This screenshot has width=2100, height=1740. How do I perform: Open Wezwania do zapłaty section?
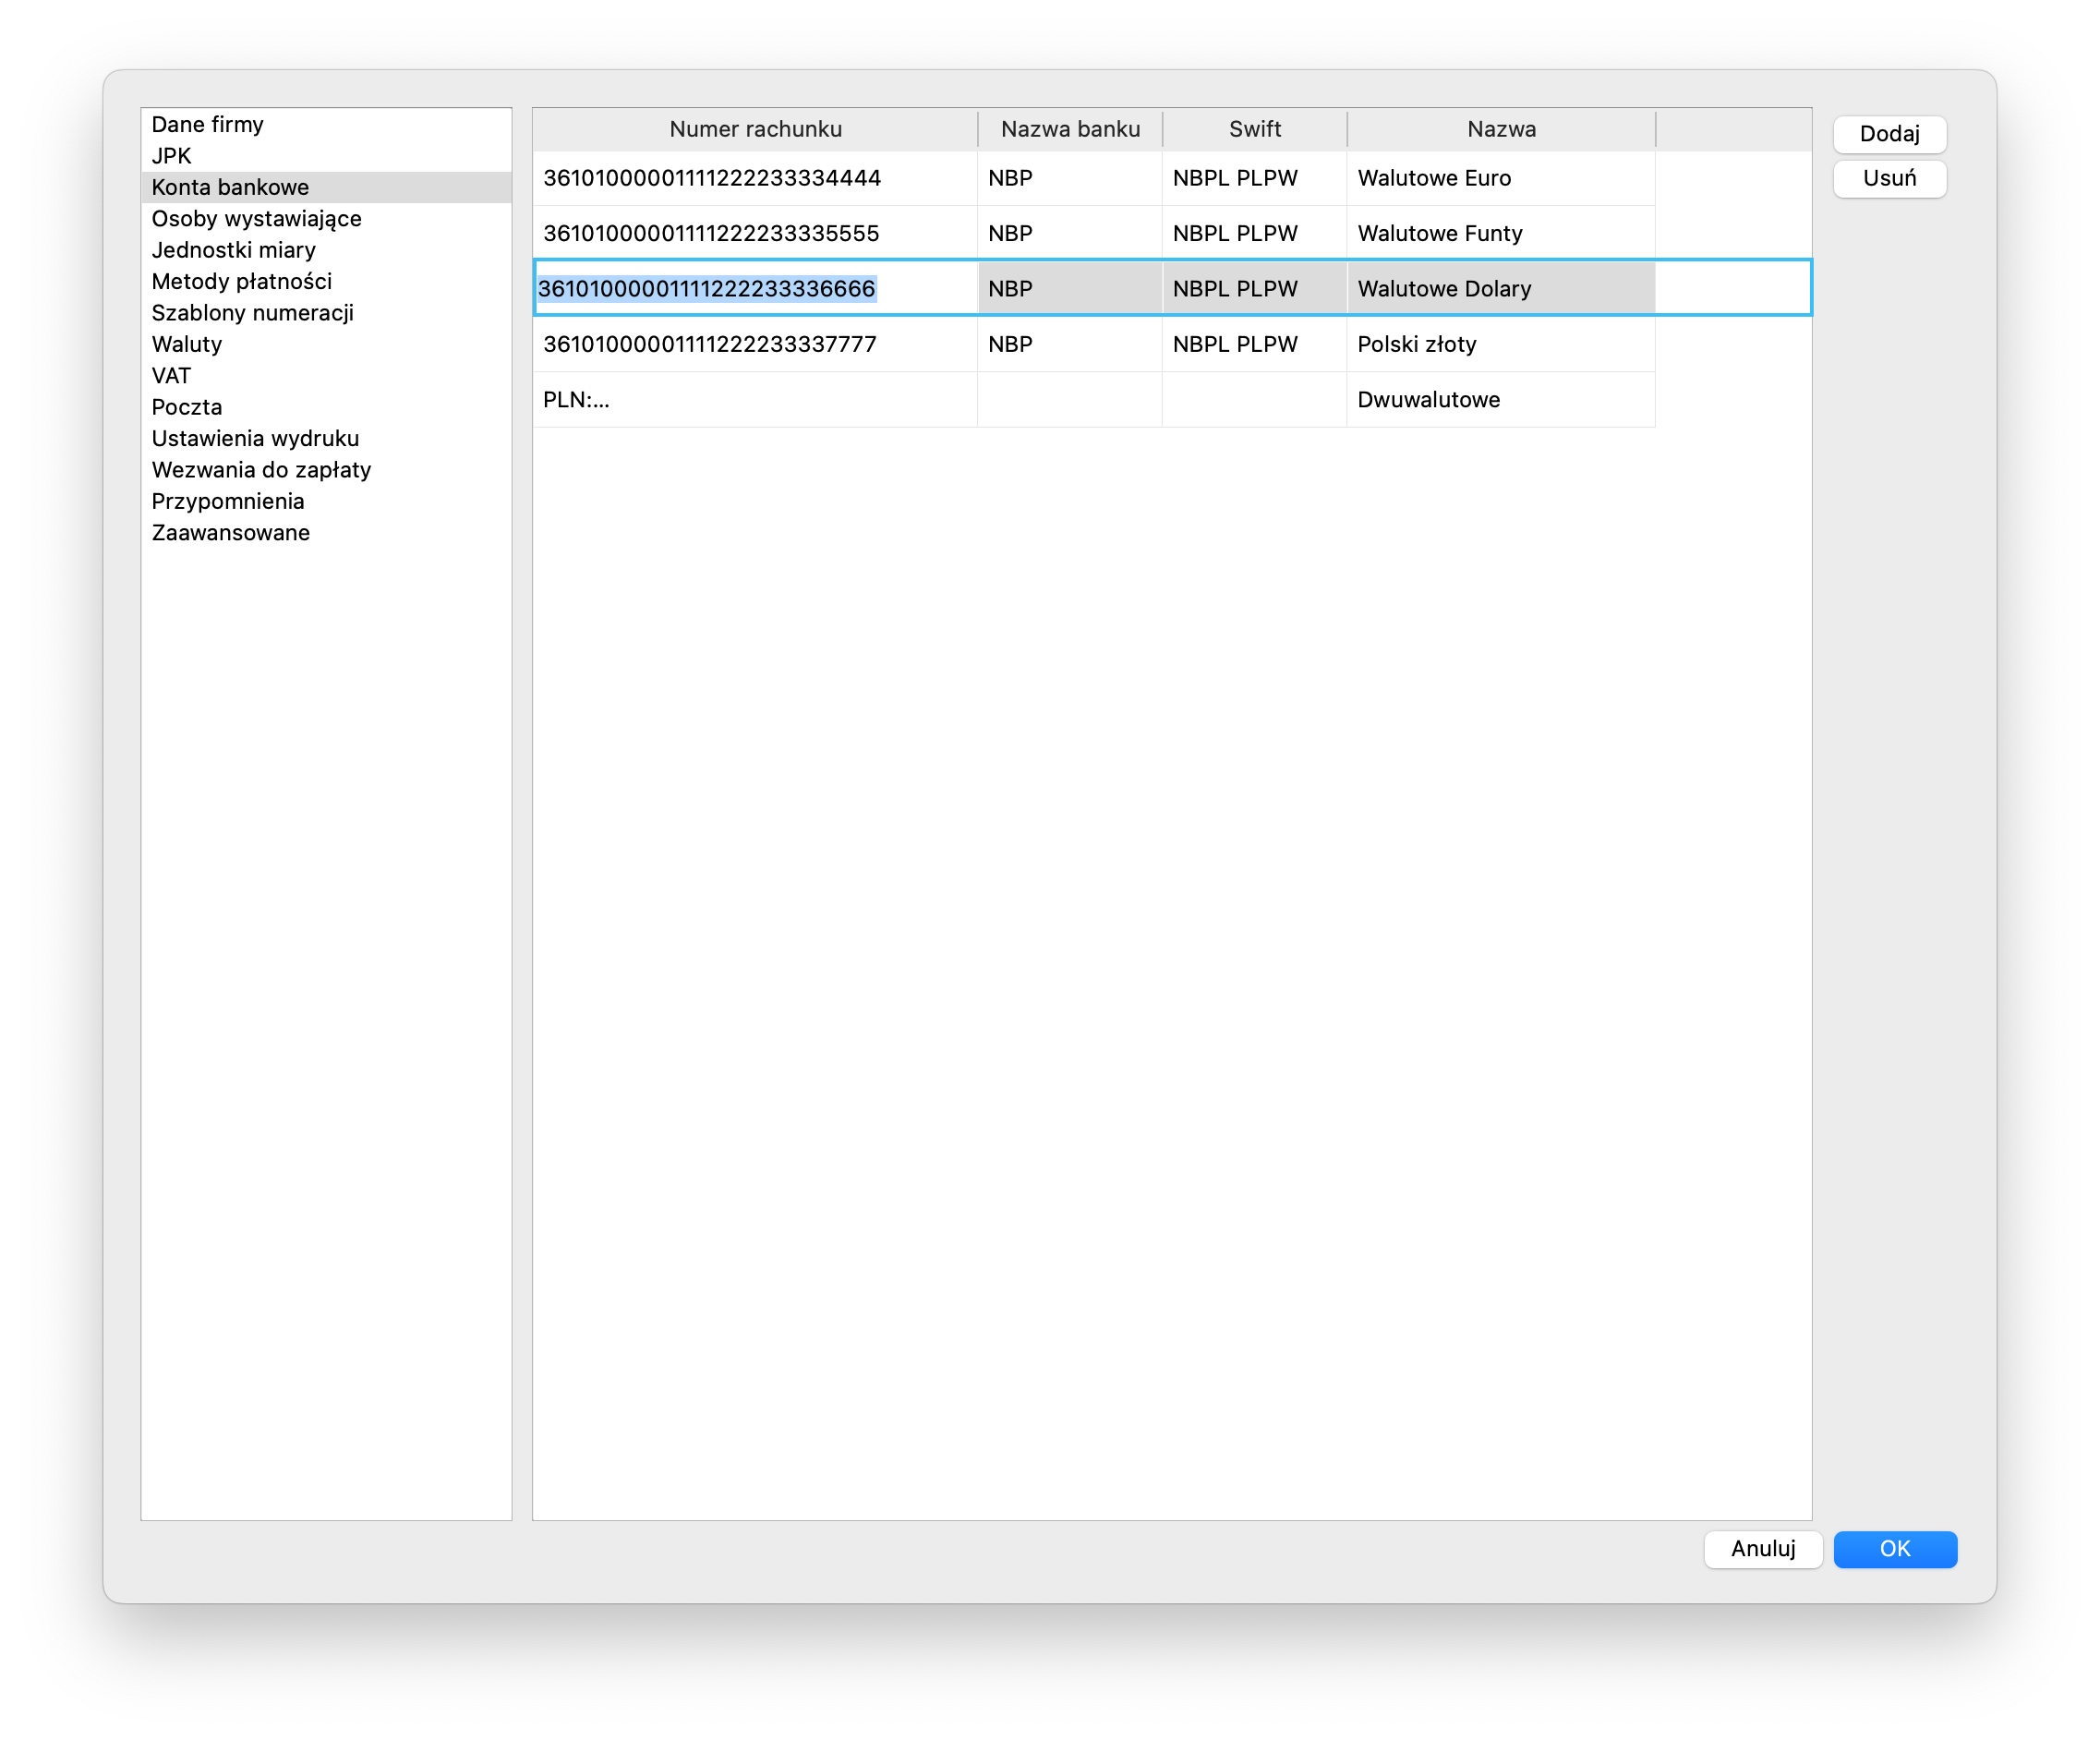[326, 470]
